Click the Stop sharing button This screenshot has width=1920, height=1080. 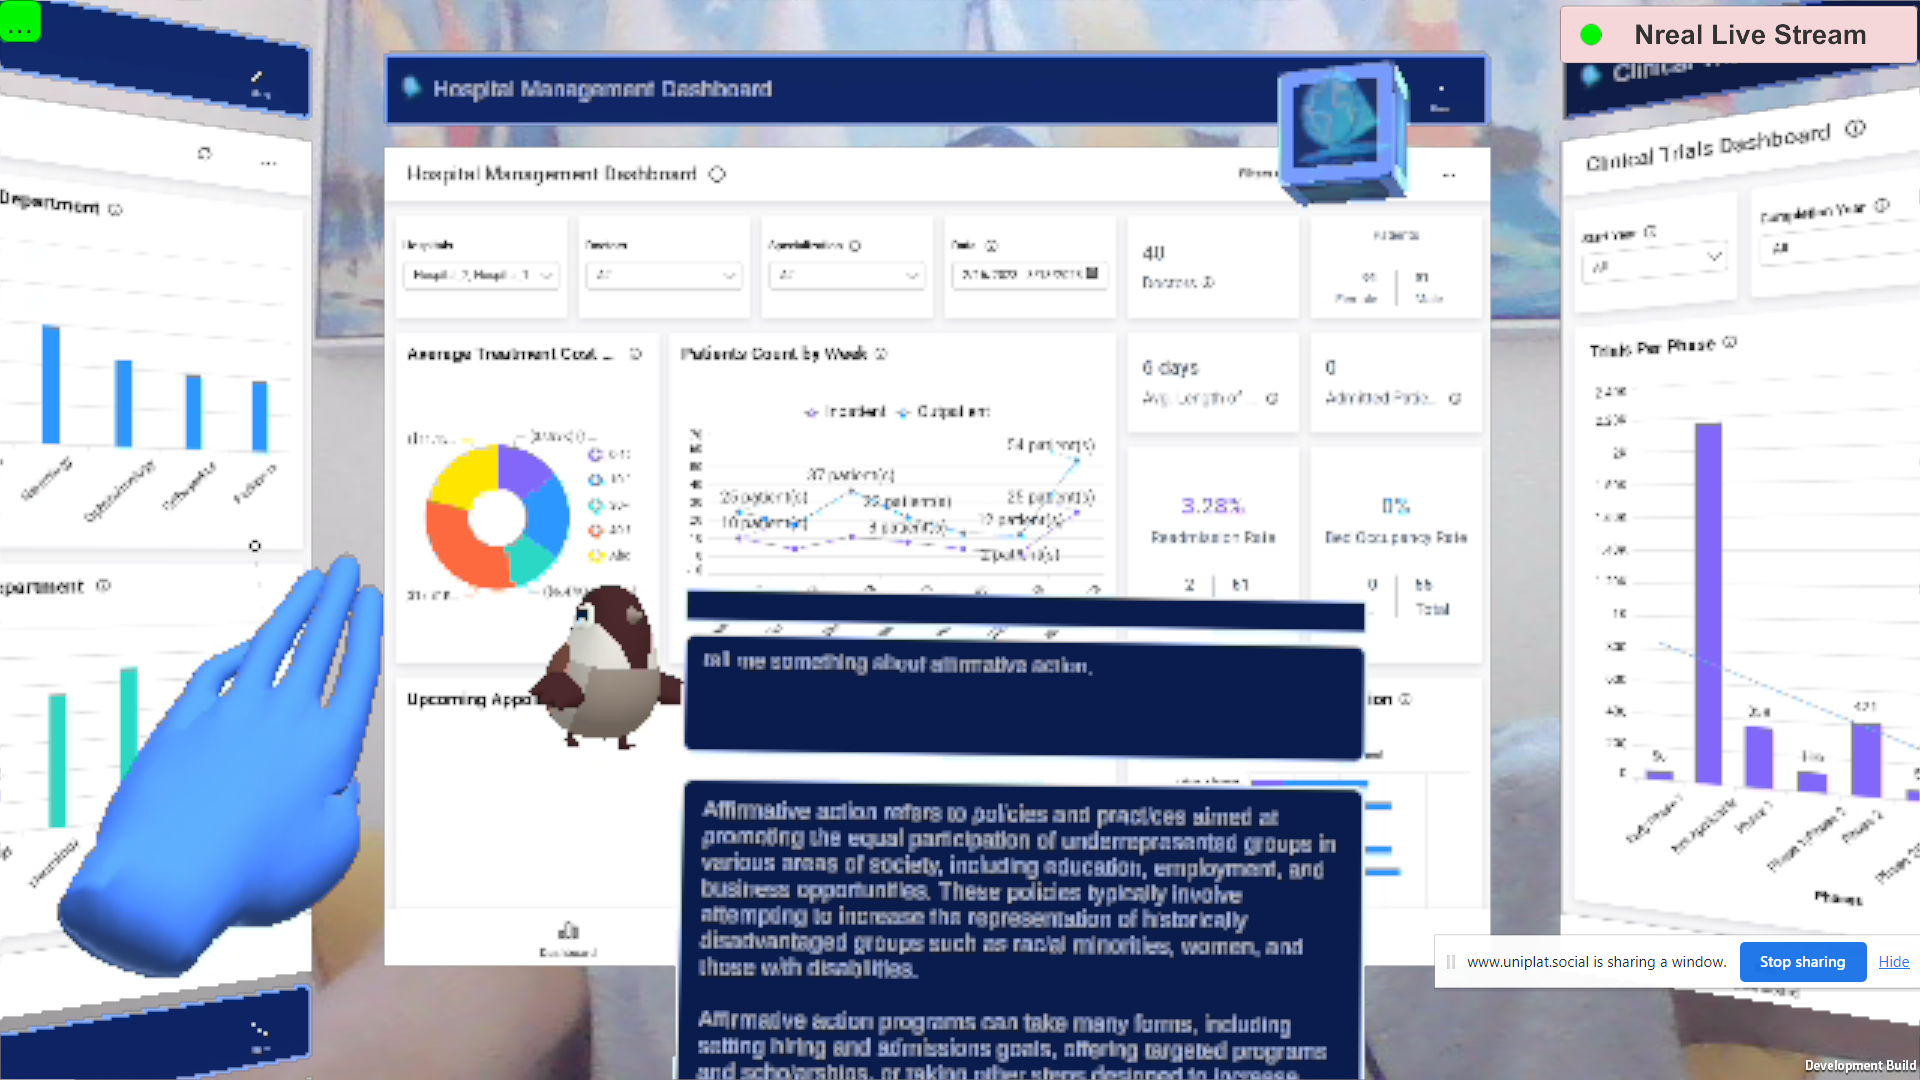pos(1802,962)
